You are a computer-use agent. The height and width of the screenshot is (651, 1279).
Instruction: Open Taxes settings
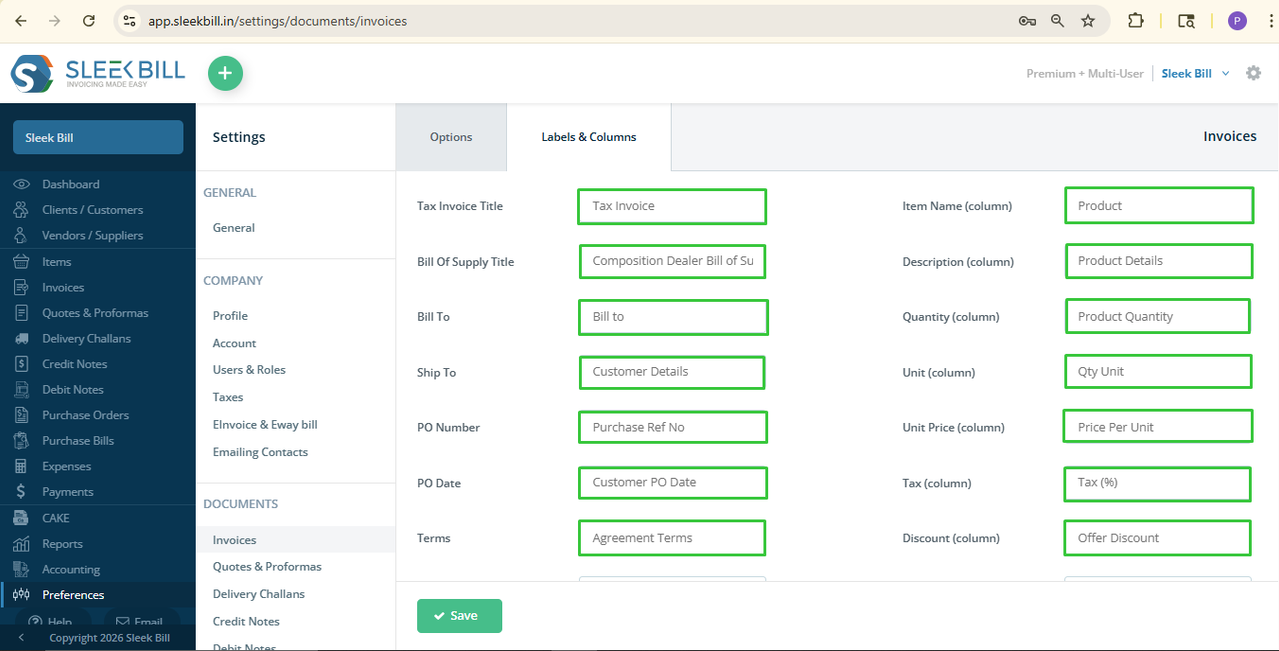[228, 397]
